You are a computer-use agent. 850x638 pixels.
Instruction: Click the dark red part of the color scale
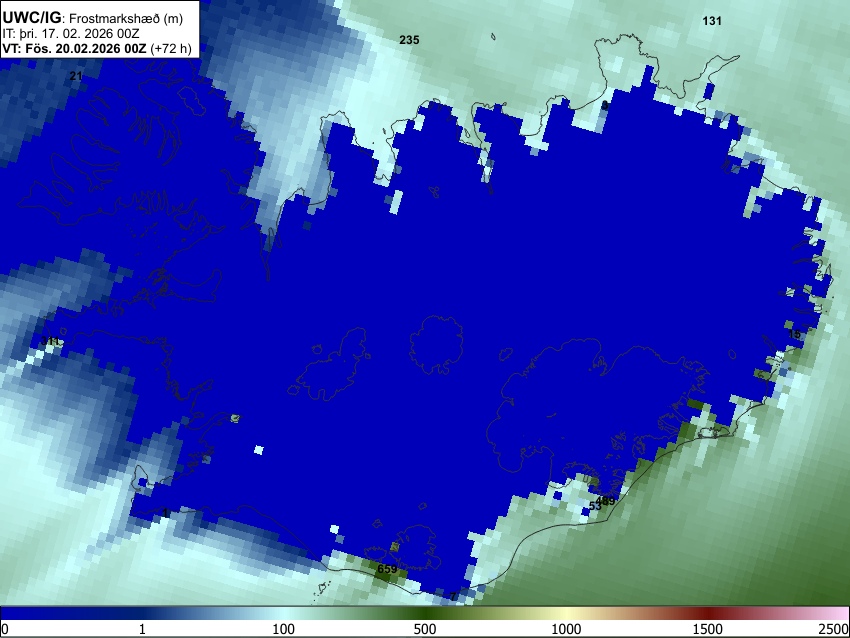click(x=708, y=613)
